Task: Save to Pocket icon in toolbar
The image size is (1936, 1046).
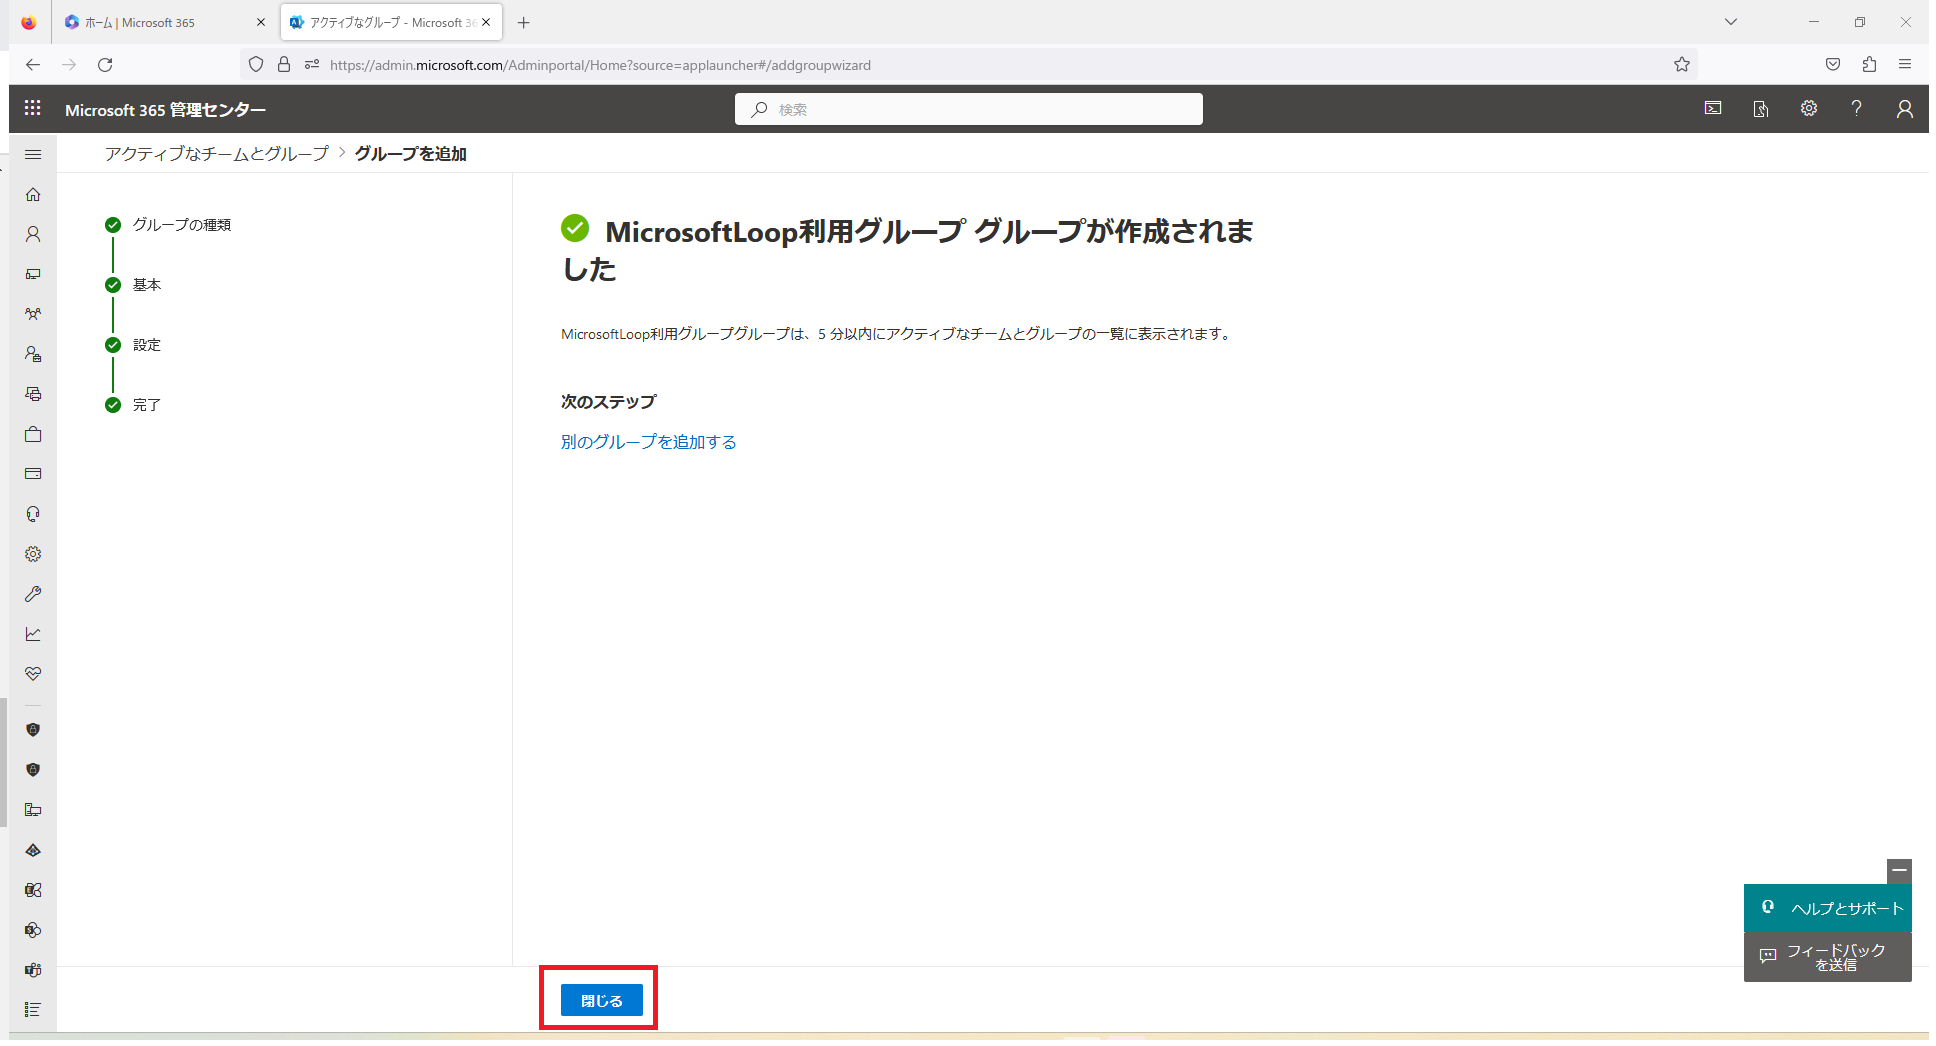Action: tap(1833, 65)
